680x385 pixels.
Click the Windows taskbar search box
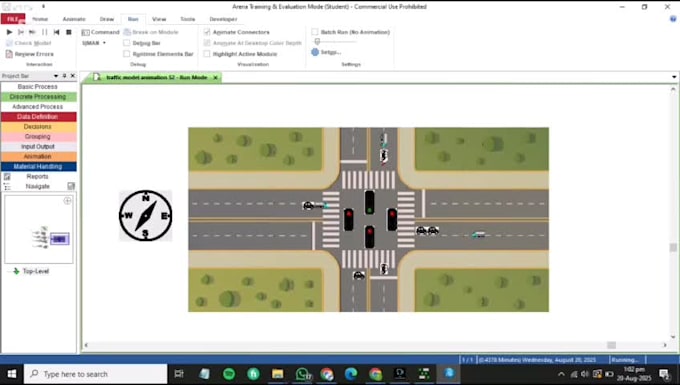click(95, 374)
